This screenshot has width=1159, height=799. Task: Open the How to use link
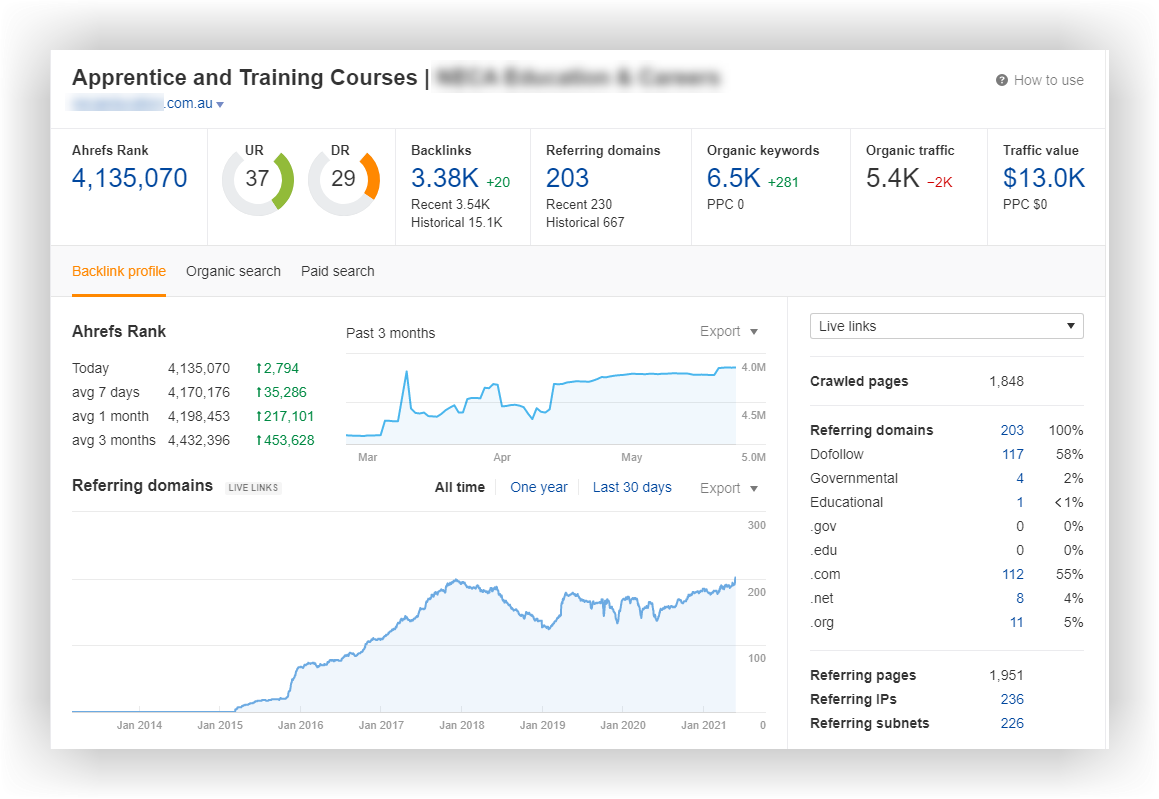coord(1048,81)
